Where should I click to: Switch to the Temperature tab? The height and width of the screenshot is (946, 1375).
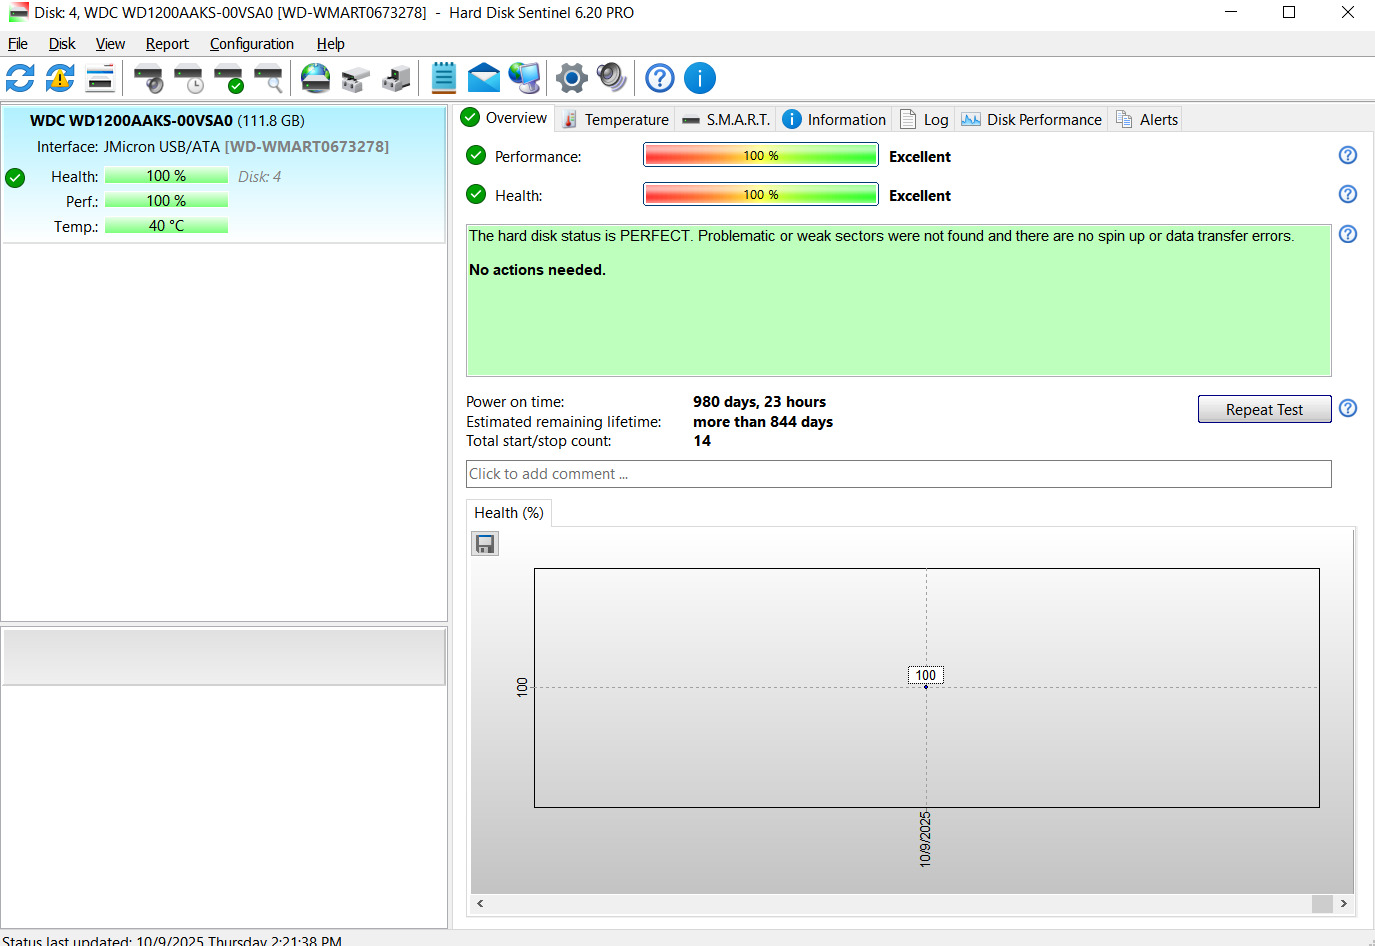coord(615,119)
